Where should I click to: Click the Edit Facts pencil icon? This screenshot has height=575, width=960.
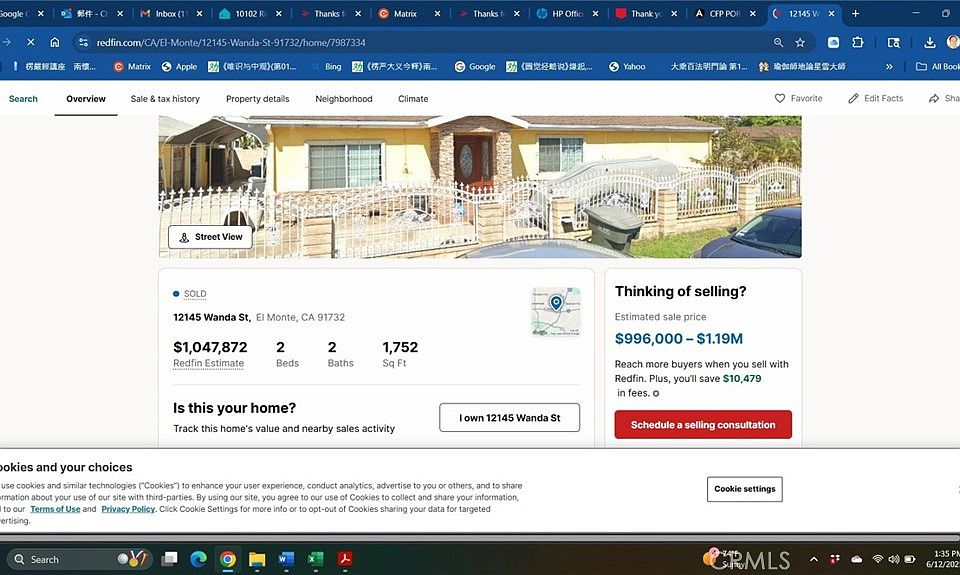click(853, 98)
